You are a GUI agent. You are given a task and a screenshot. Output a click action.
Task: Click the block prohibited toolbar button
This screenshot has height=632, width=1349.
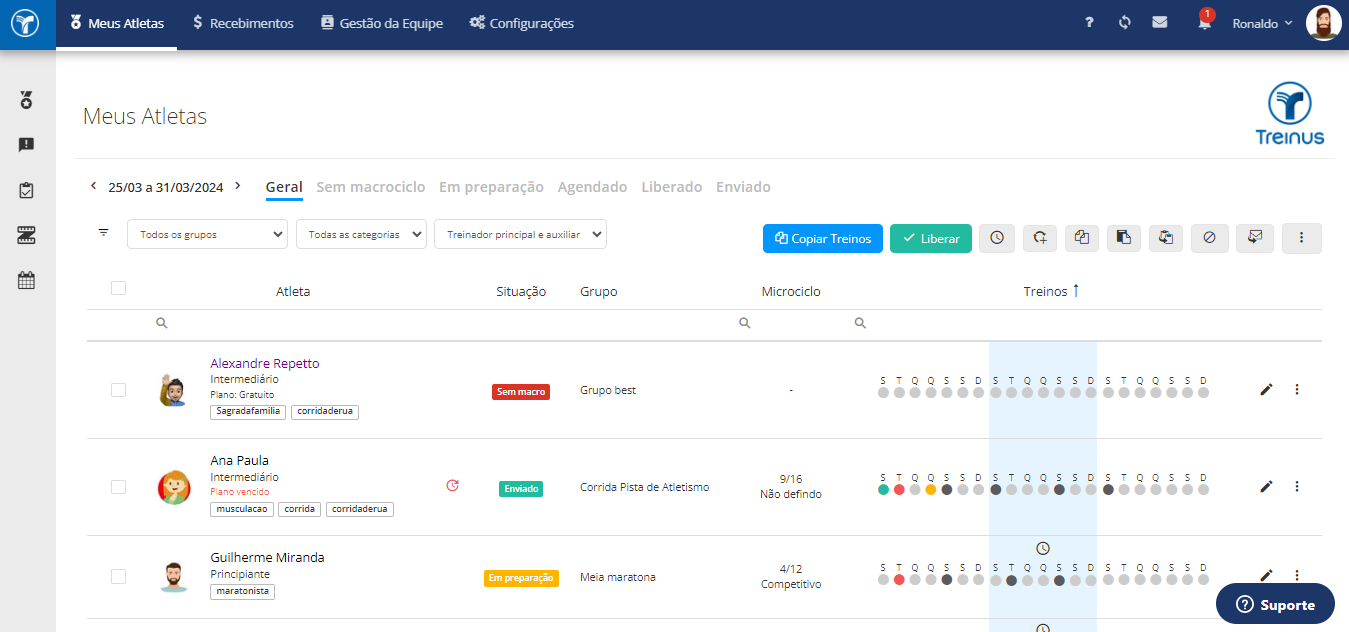tap(1209, 238)
